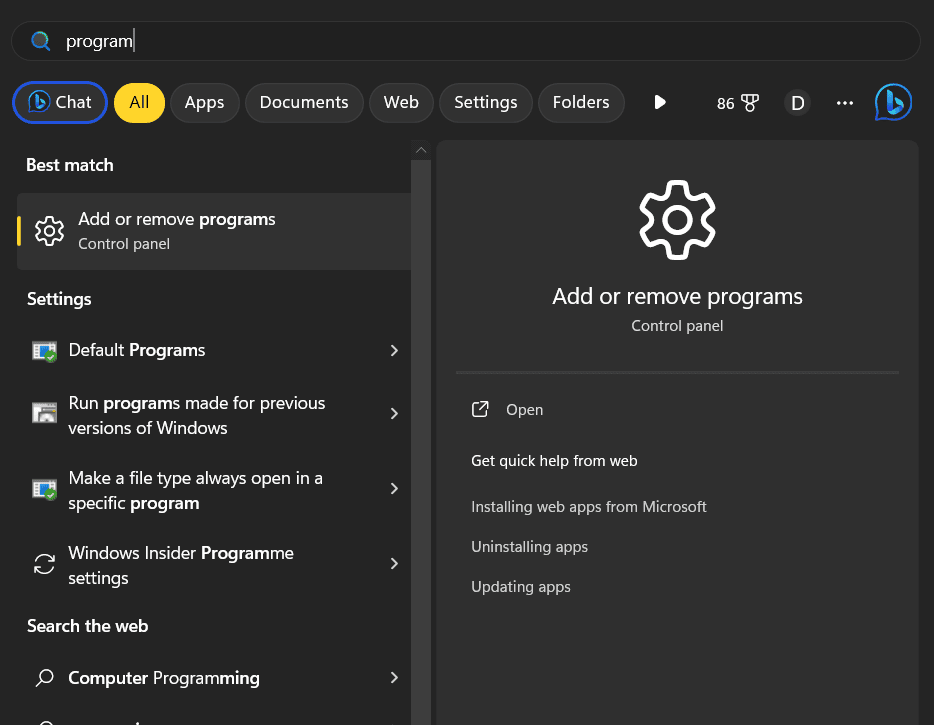The width and height of the screenshot is (934, 725).
Task: Click the Default Programs icon
Action: (x=44, y=351)
